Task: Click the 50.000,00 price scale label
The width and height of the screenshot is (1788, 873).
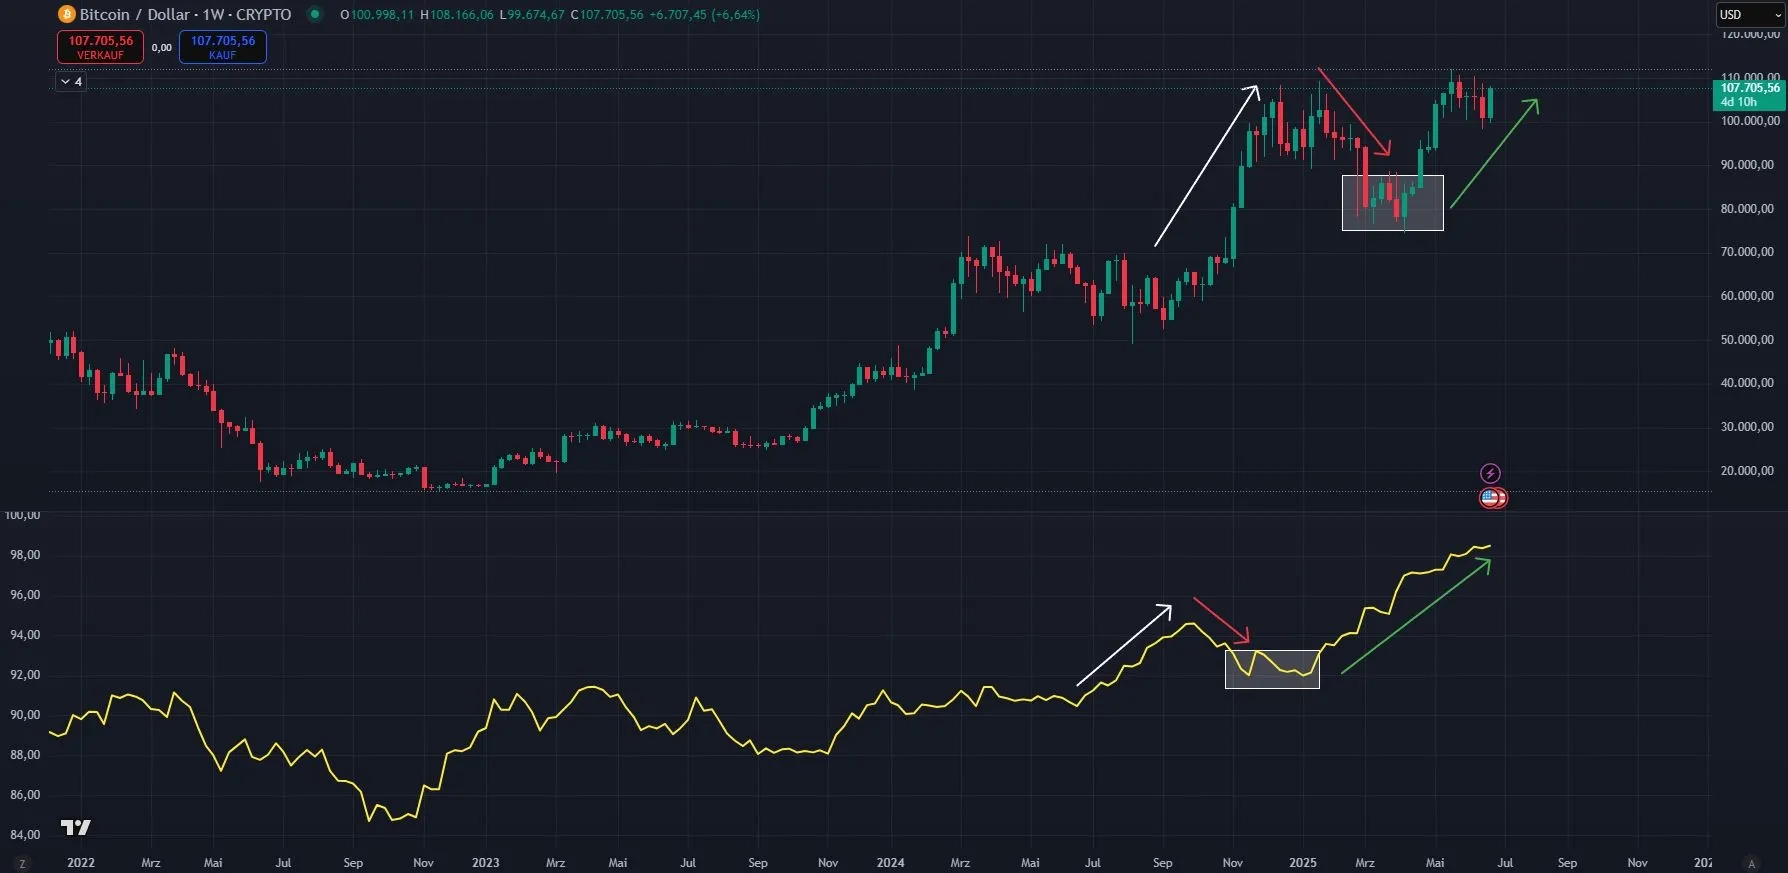Action: point(1748,340)
